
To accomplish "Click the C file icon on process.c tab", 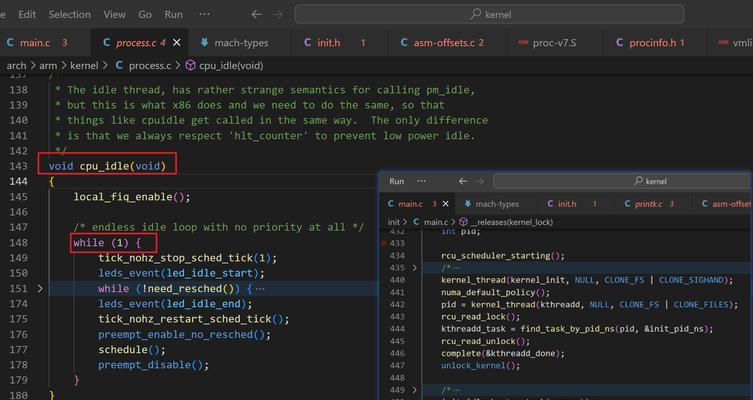I will click(107, 43).
